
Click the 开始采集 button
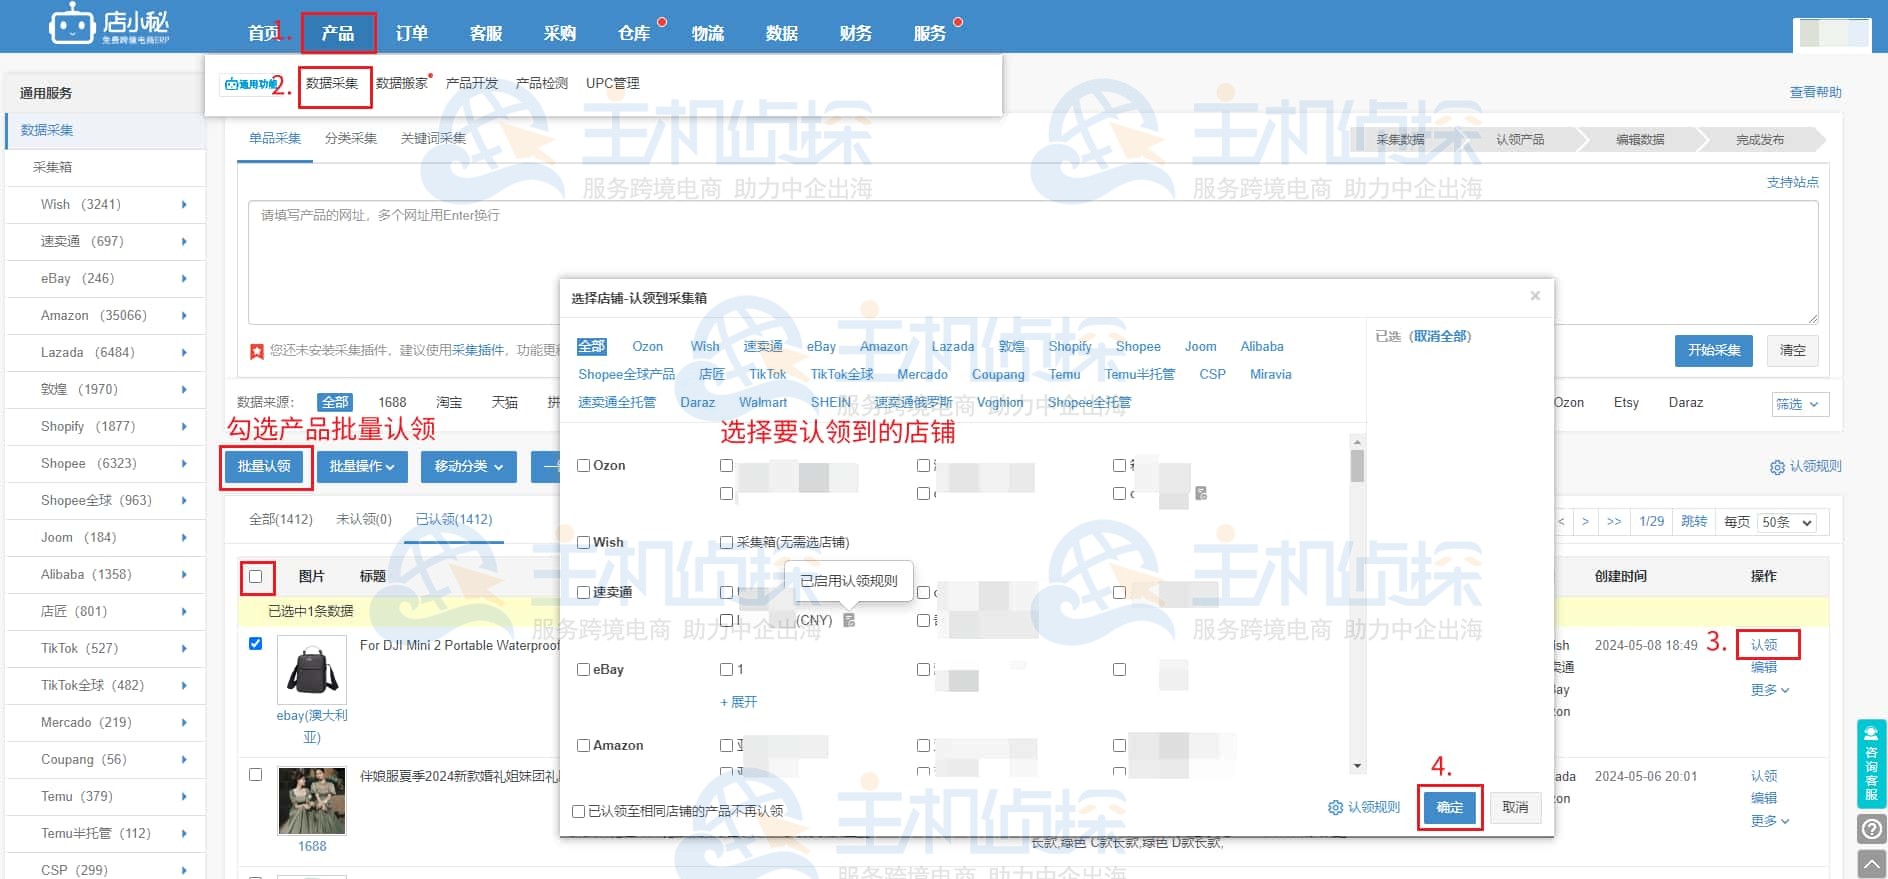(x=1714, y=350)
